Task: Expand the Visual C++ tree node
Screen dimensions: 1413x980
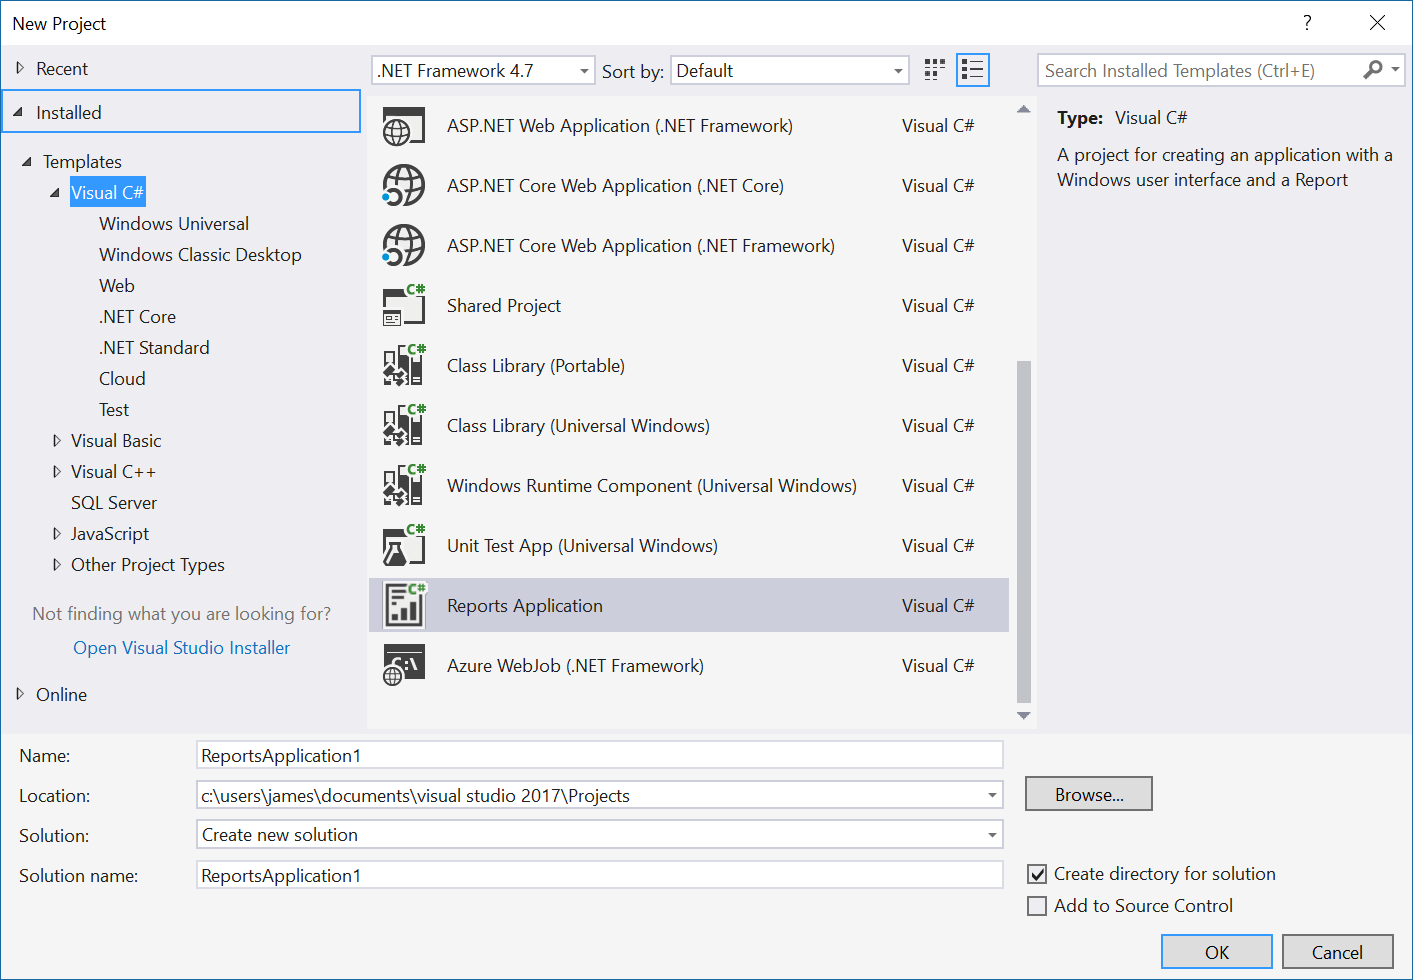Action: click(57, 472)
